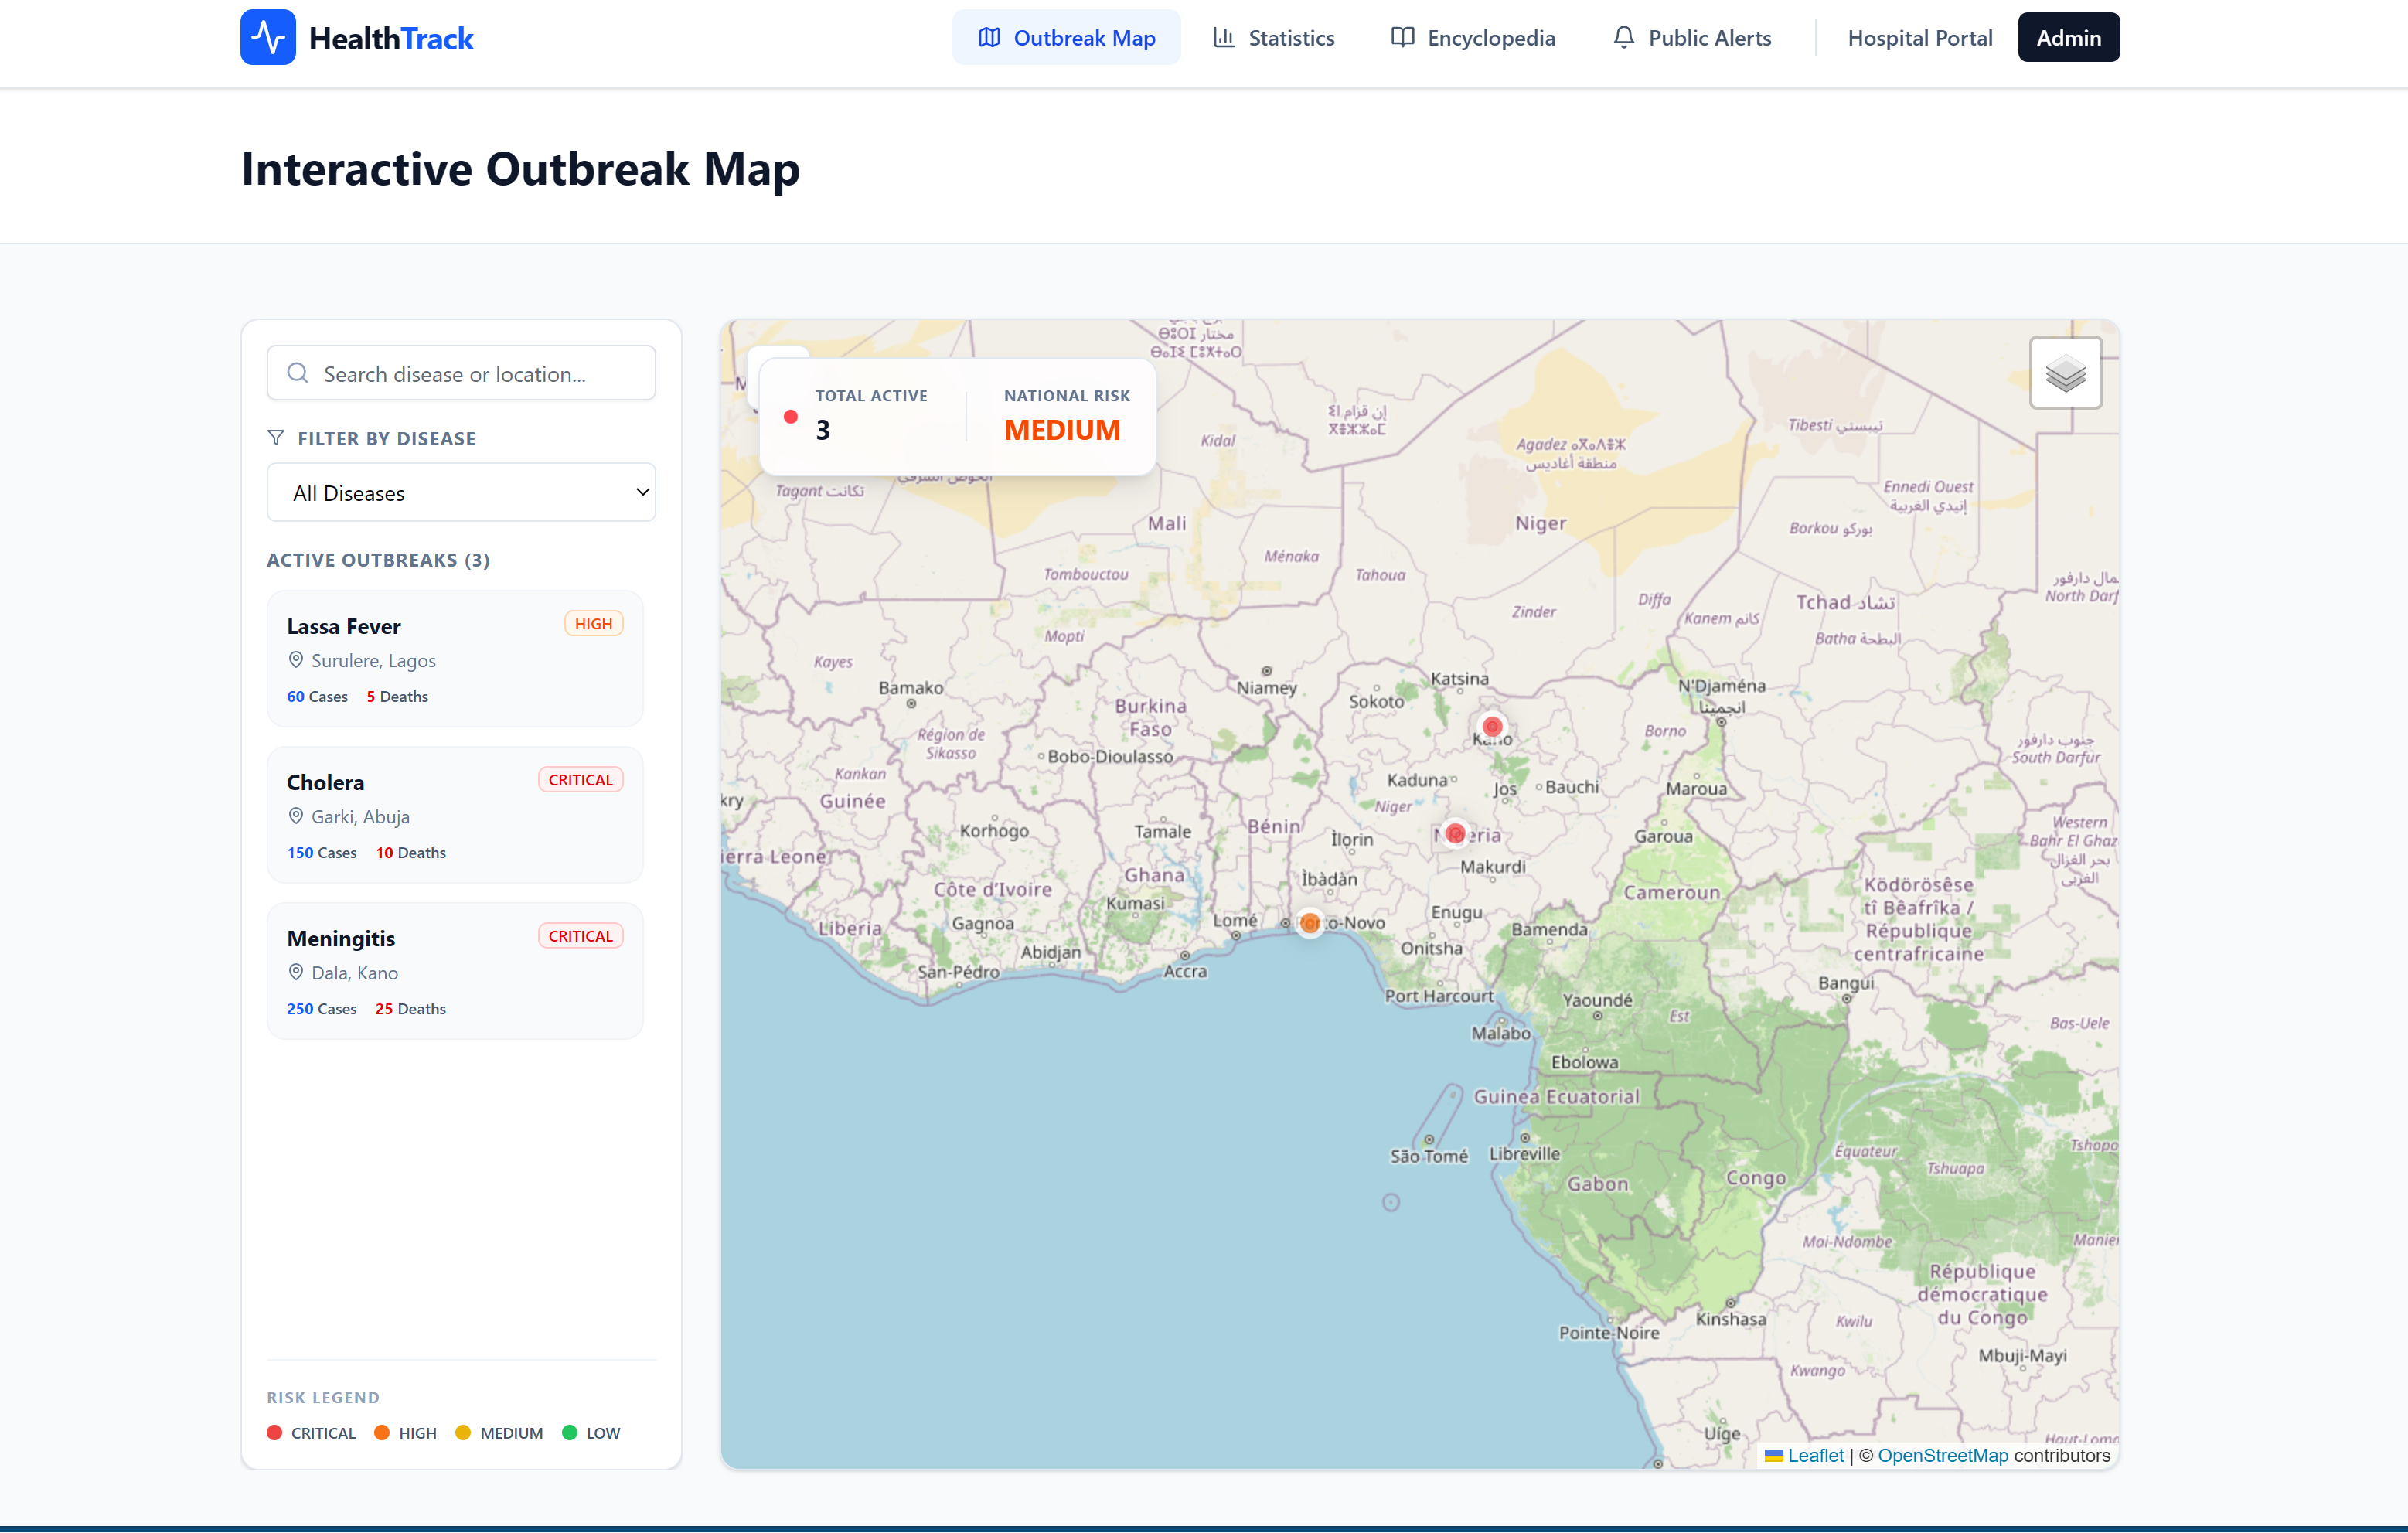The height and width of the screenshot is (1533, 2408).
Task: Click the location pin icon next to Dala, Kano
Action: [x=296, y=972]
